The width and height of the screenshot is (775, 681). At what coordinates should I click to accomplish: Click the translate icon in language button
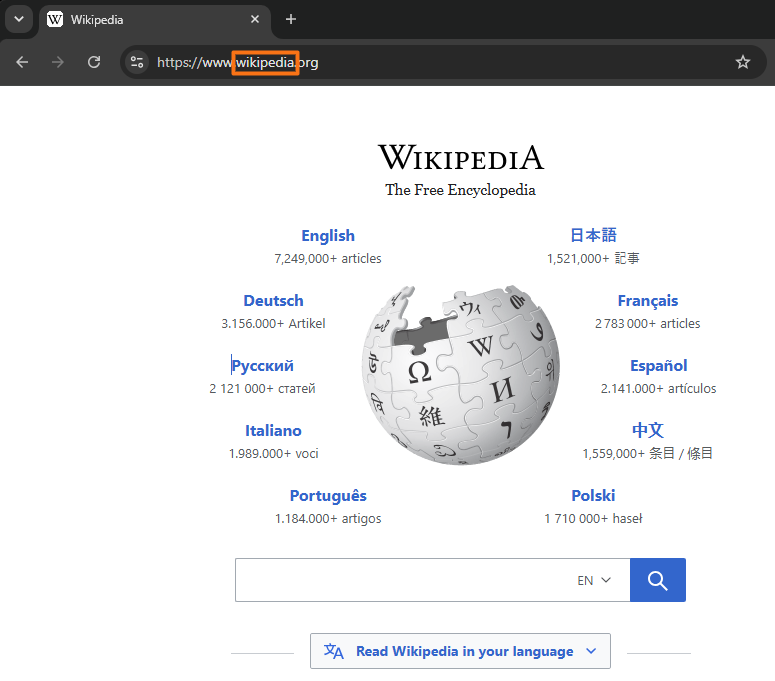coord(334,651)
